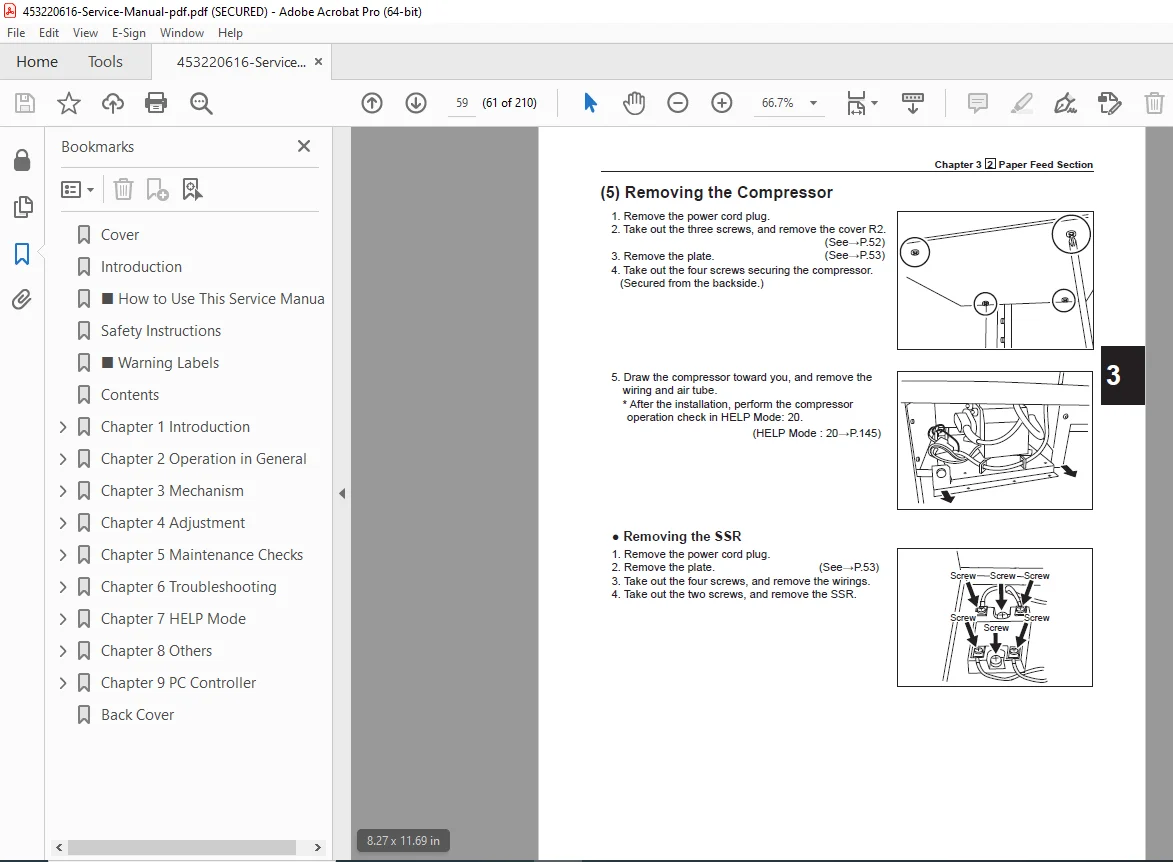Switch to the Tools tab
This screenshot has width=1173, height=862.
tap(105, 62)
